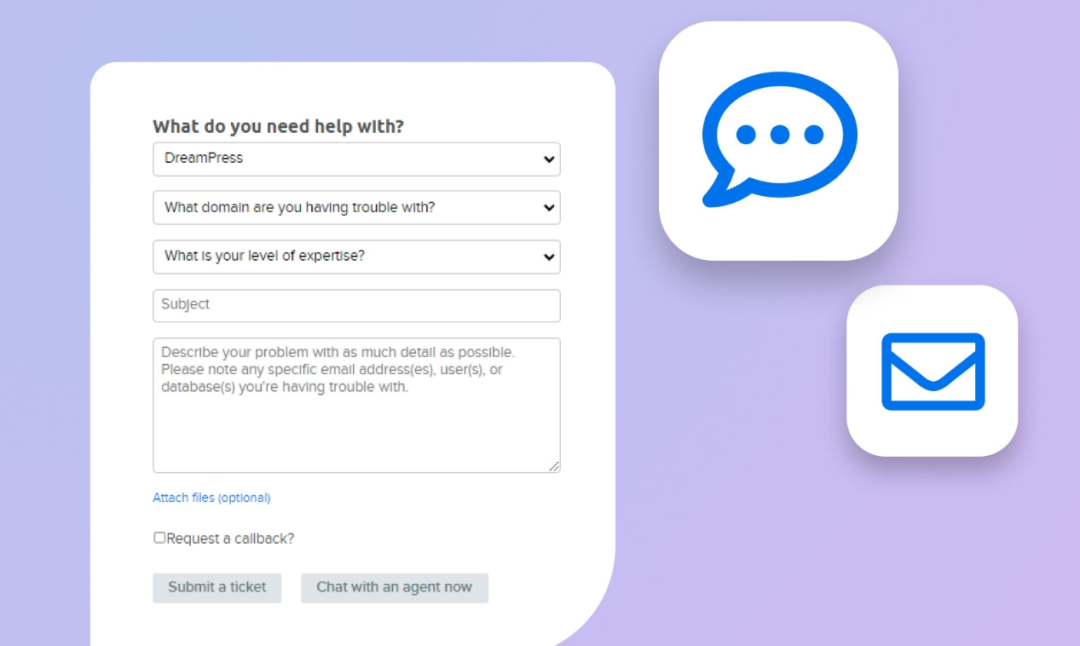Open "What is your level of expertise?" selector
The width and height of the screenshot is (1080, 646).
tap(356, 257)
